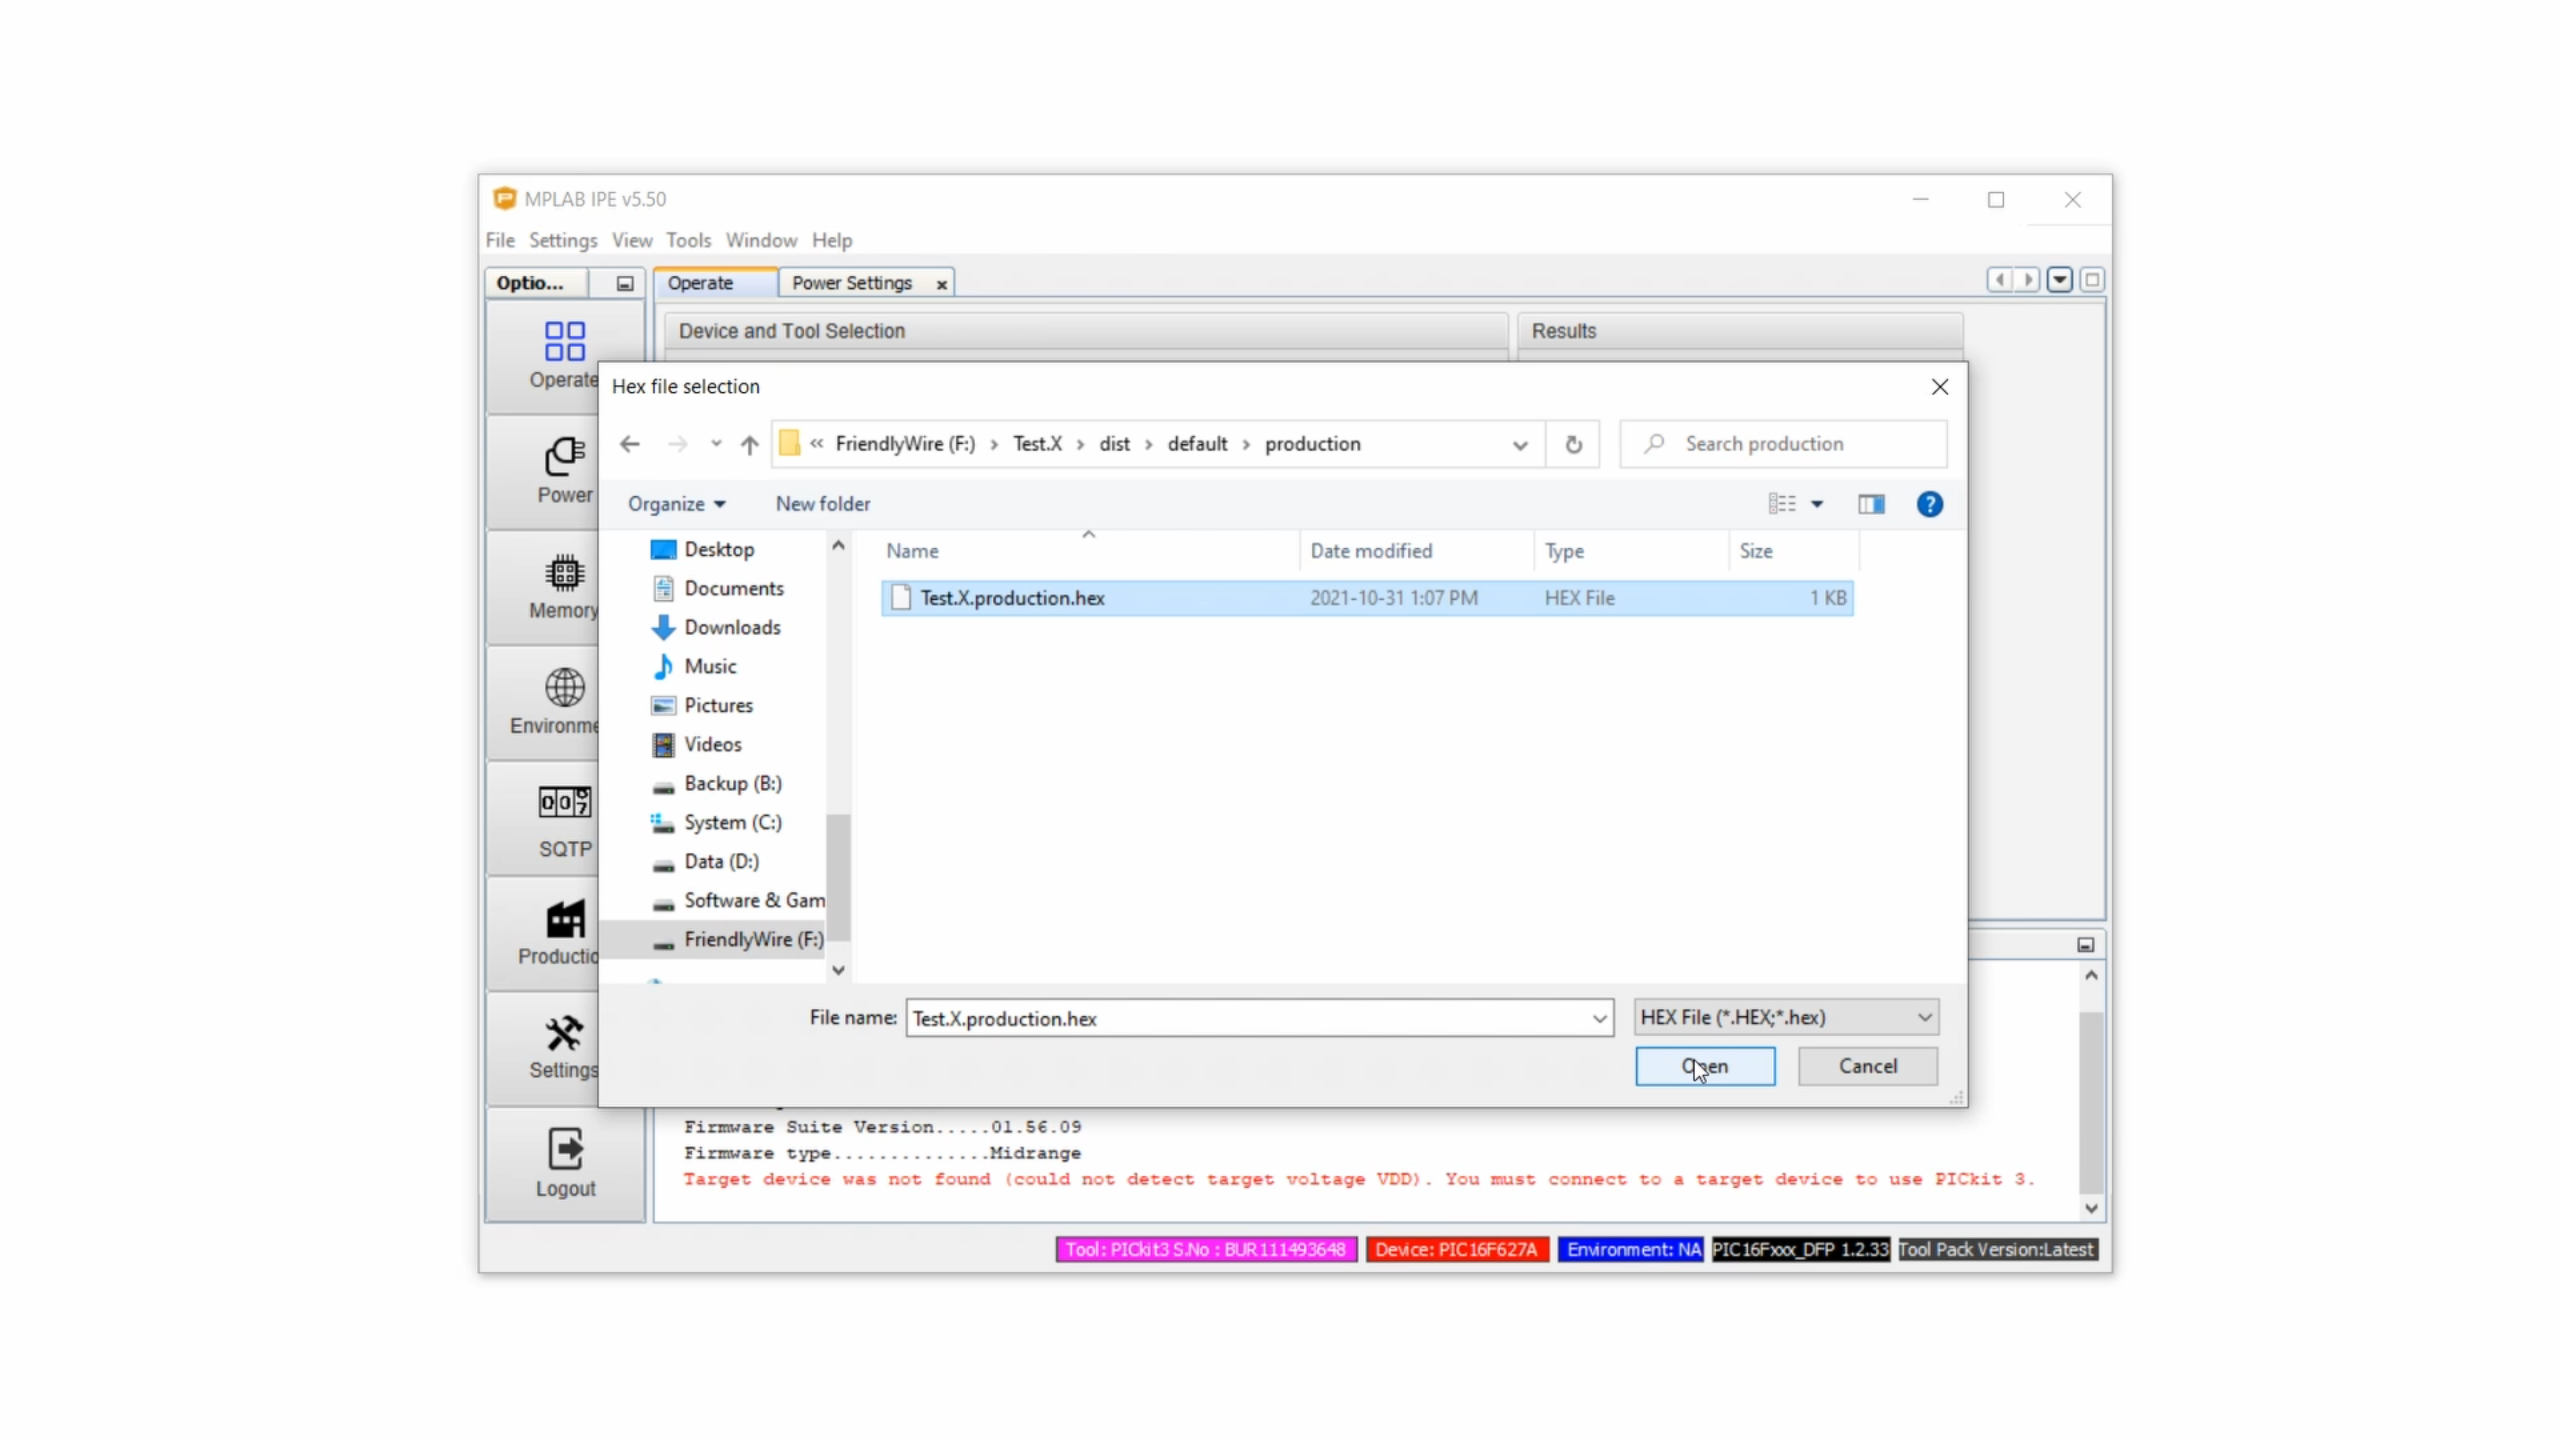Expand the File name history dropdown

point(1599,1019)
